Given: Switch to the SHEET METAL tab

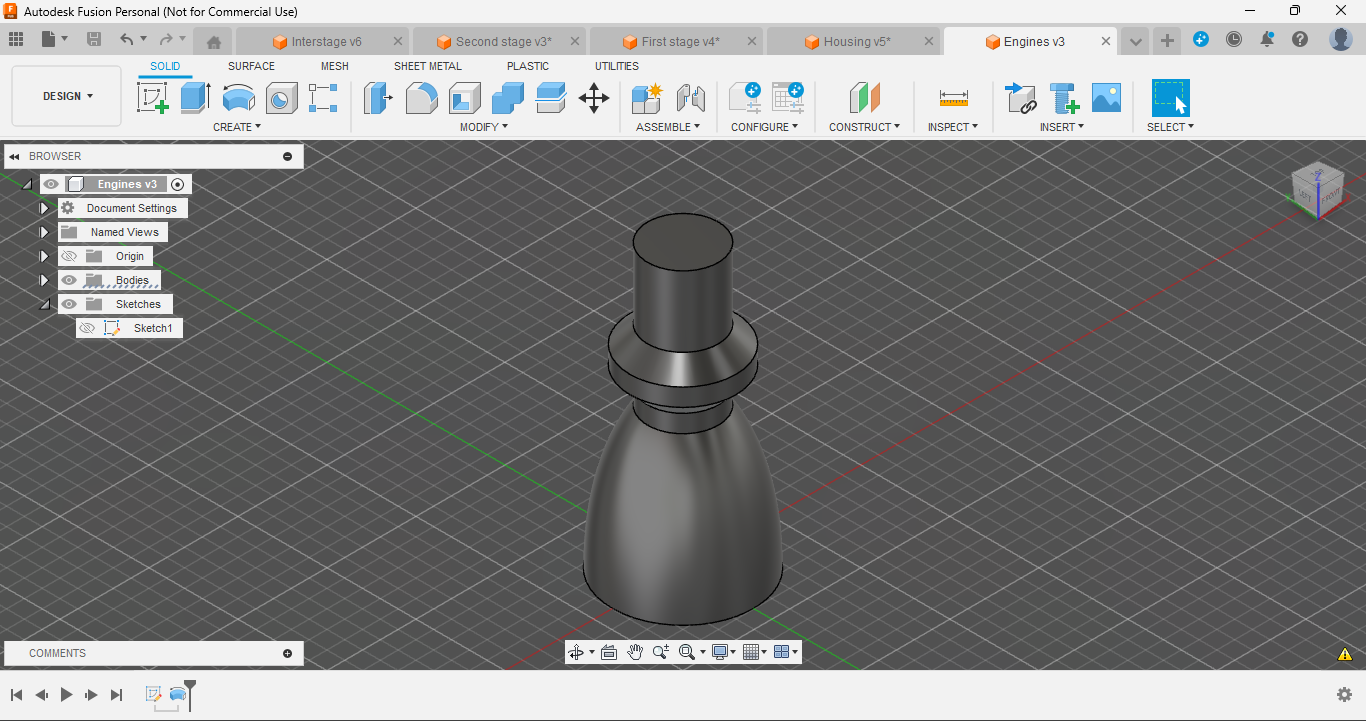Looking at the screenshot, I should click(x=428, y=66).
